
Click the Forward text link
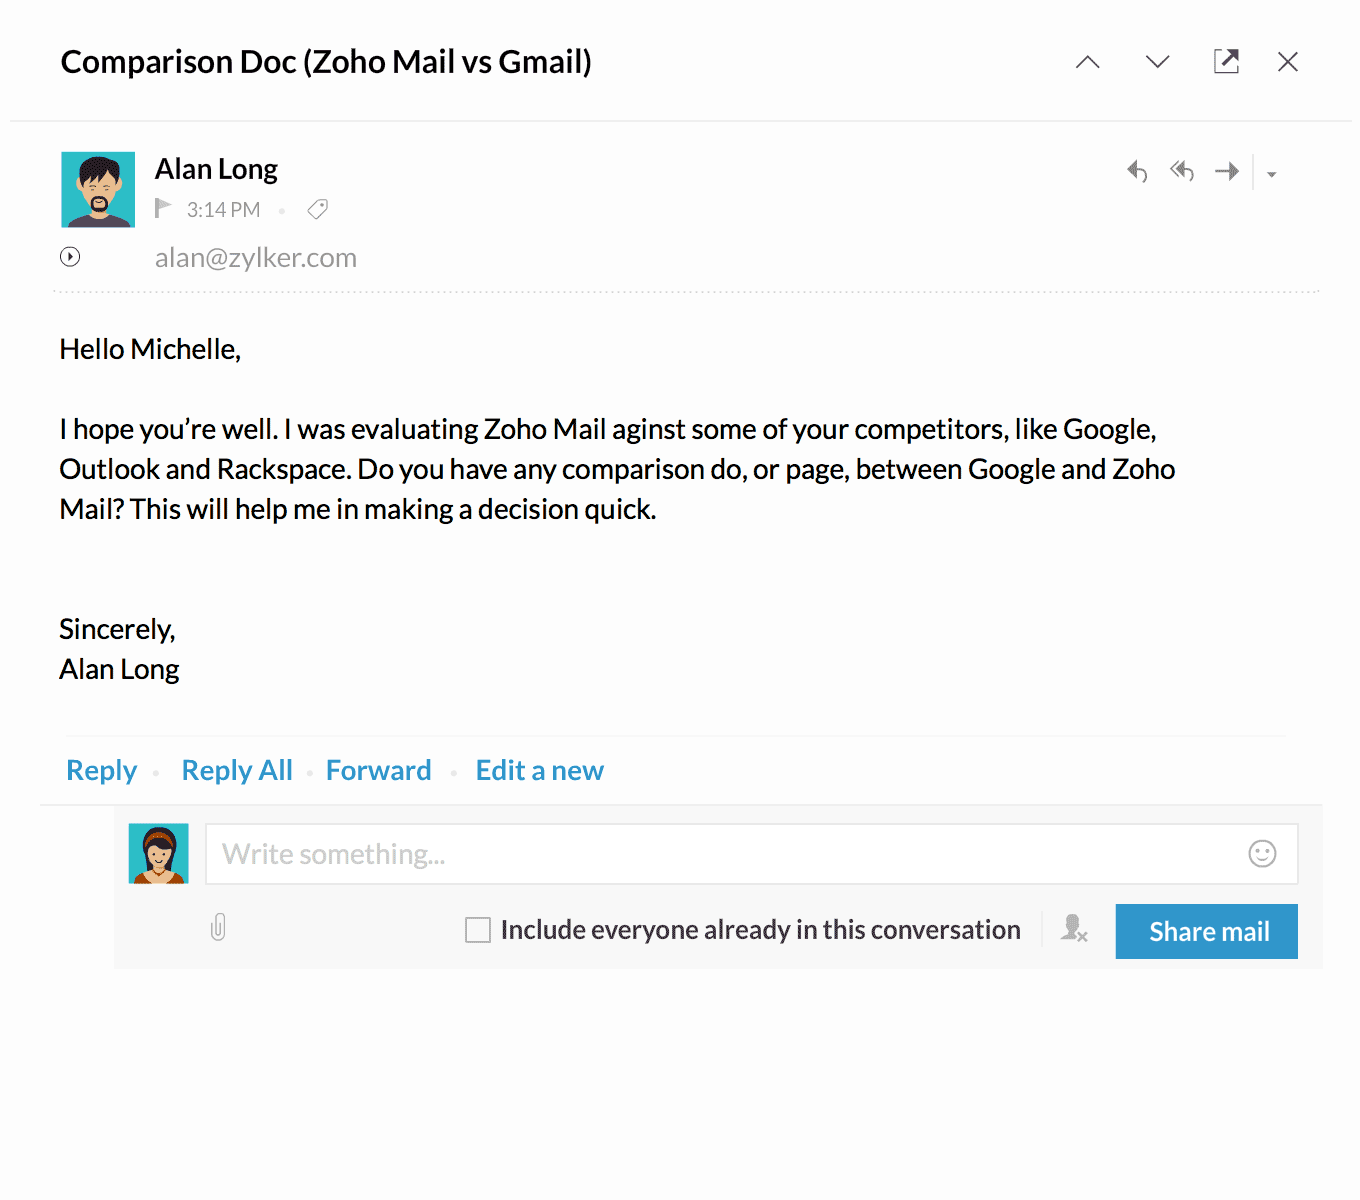click(x=378, y=770)
